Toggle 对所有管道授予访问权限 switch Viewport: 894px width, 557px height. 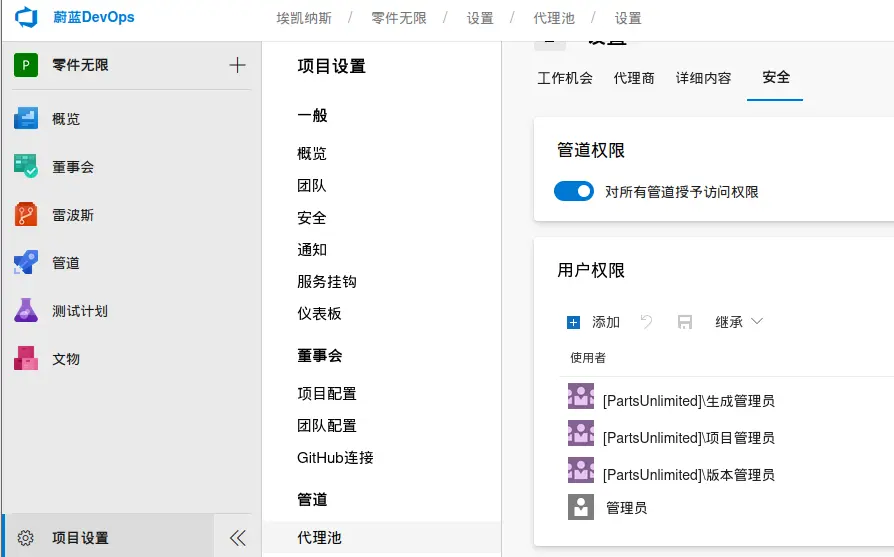pos(574,192)
